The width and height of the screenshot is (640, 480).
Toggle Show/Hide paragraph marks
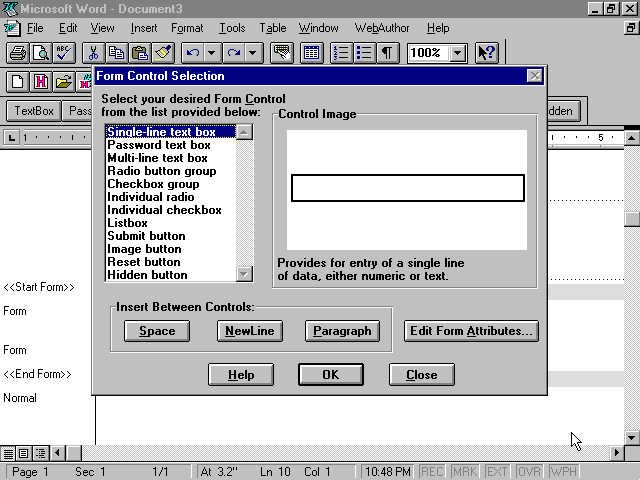pos(387,53)
